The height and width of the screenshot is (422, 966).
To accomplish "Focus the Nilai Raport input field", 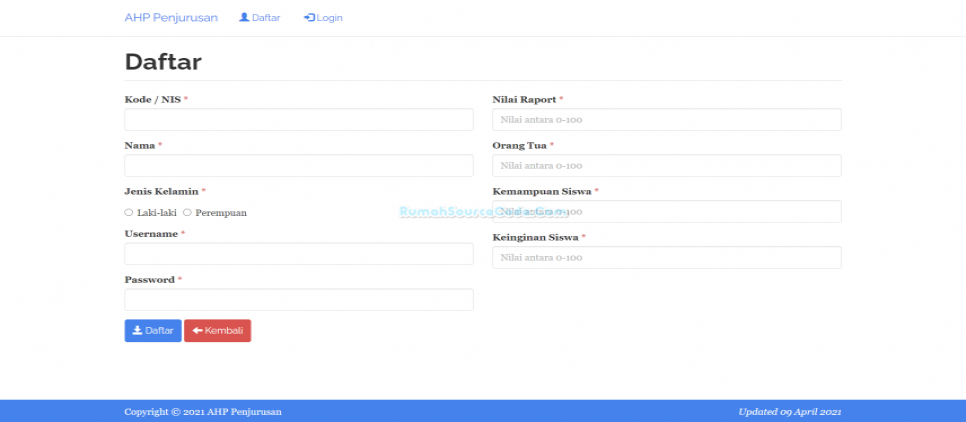I will 666,120.
